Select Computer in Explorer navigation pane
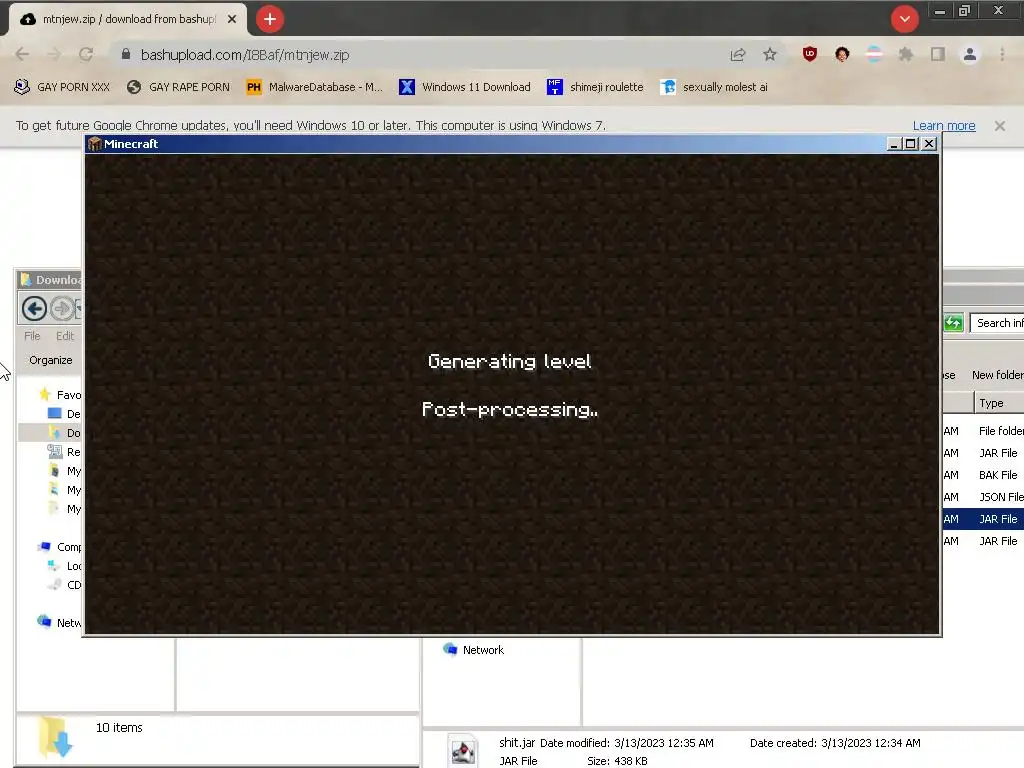Viewport: 1024px width, 768px height. (59, 547)
